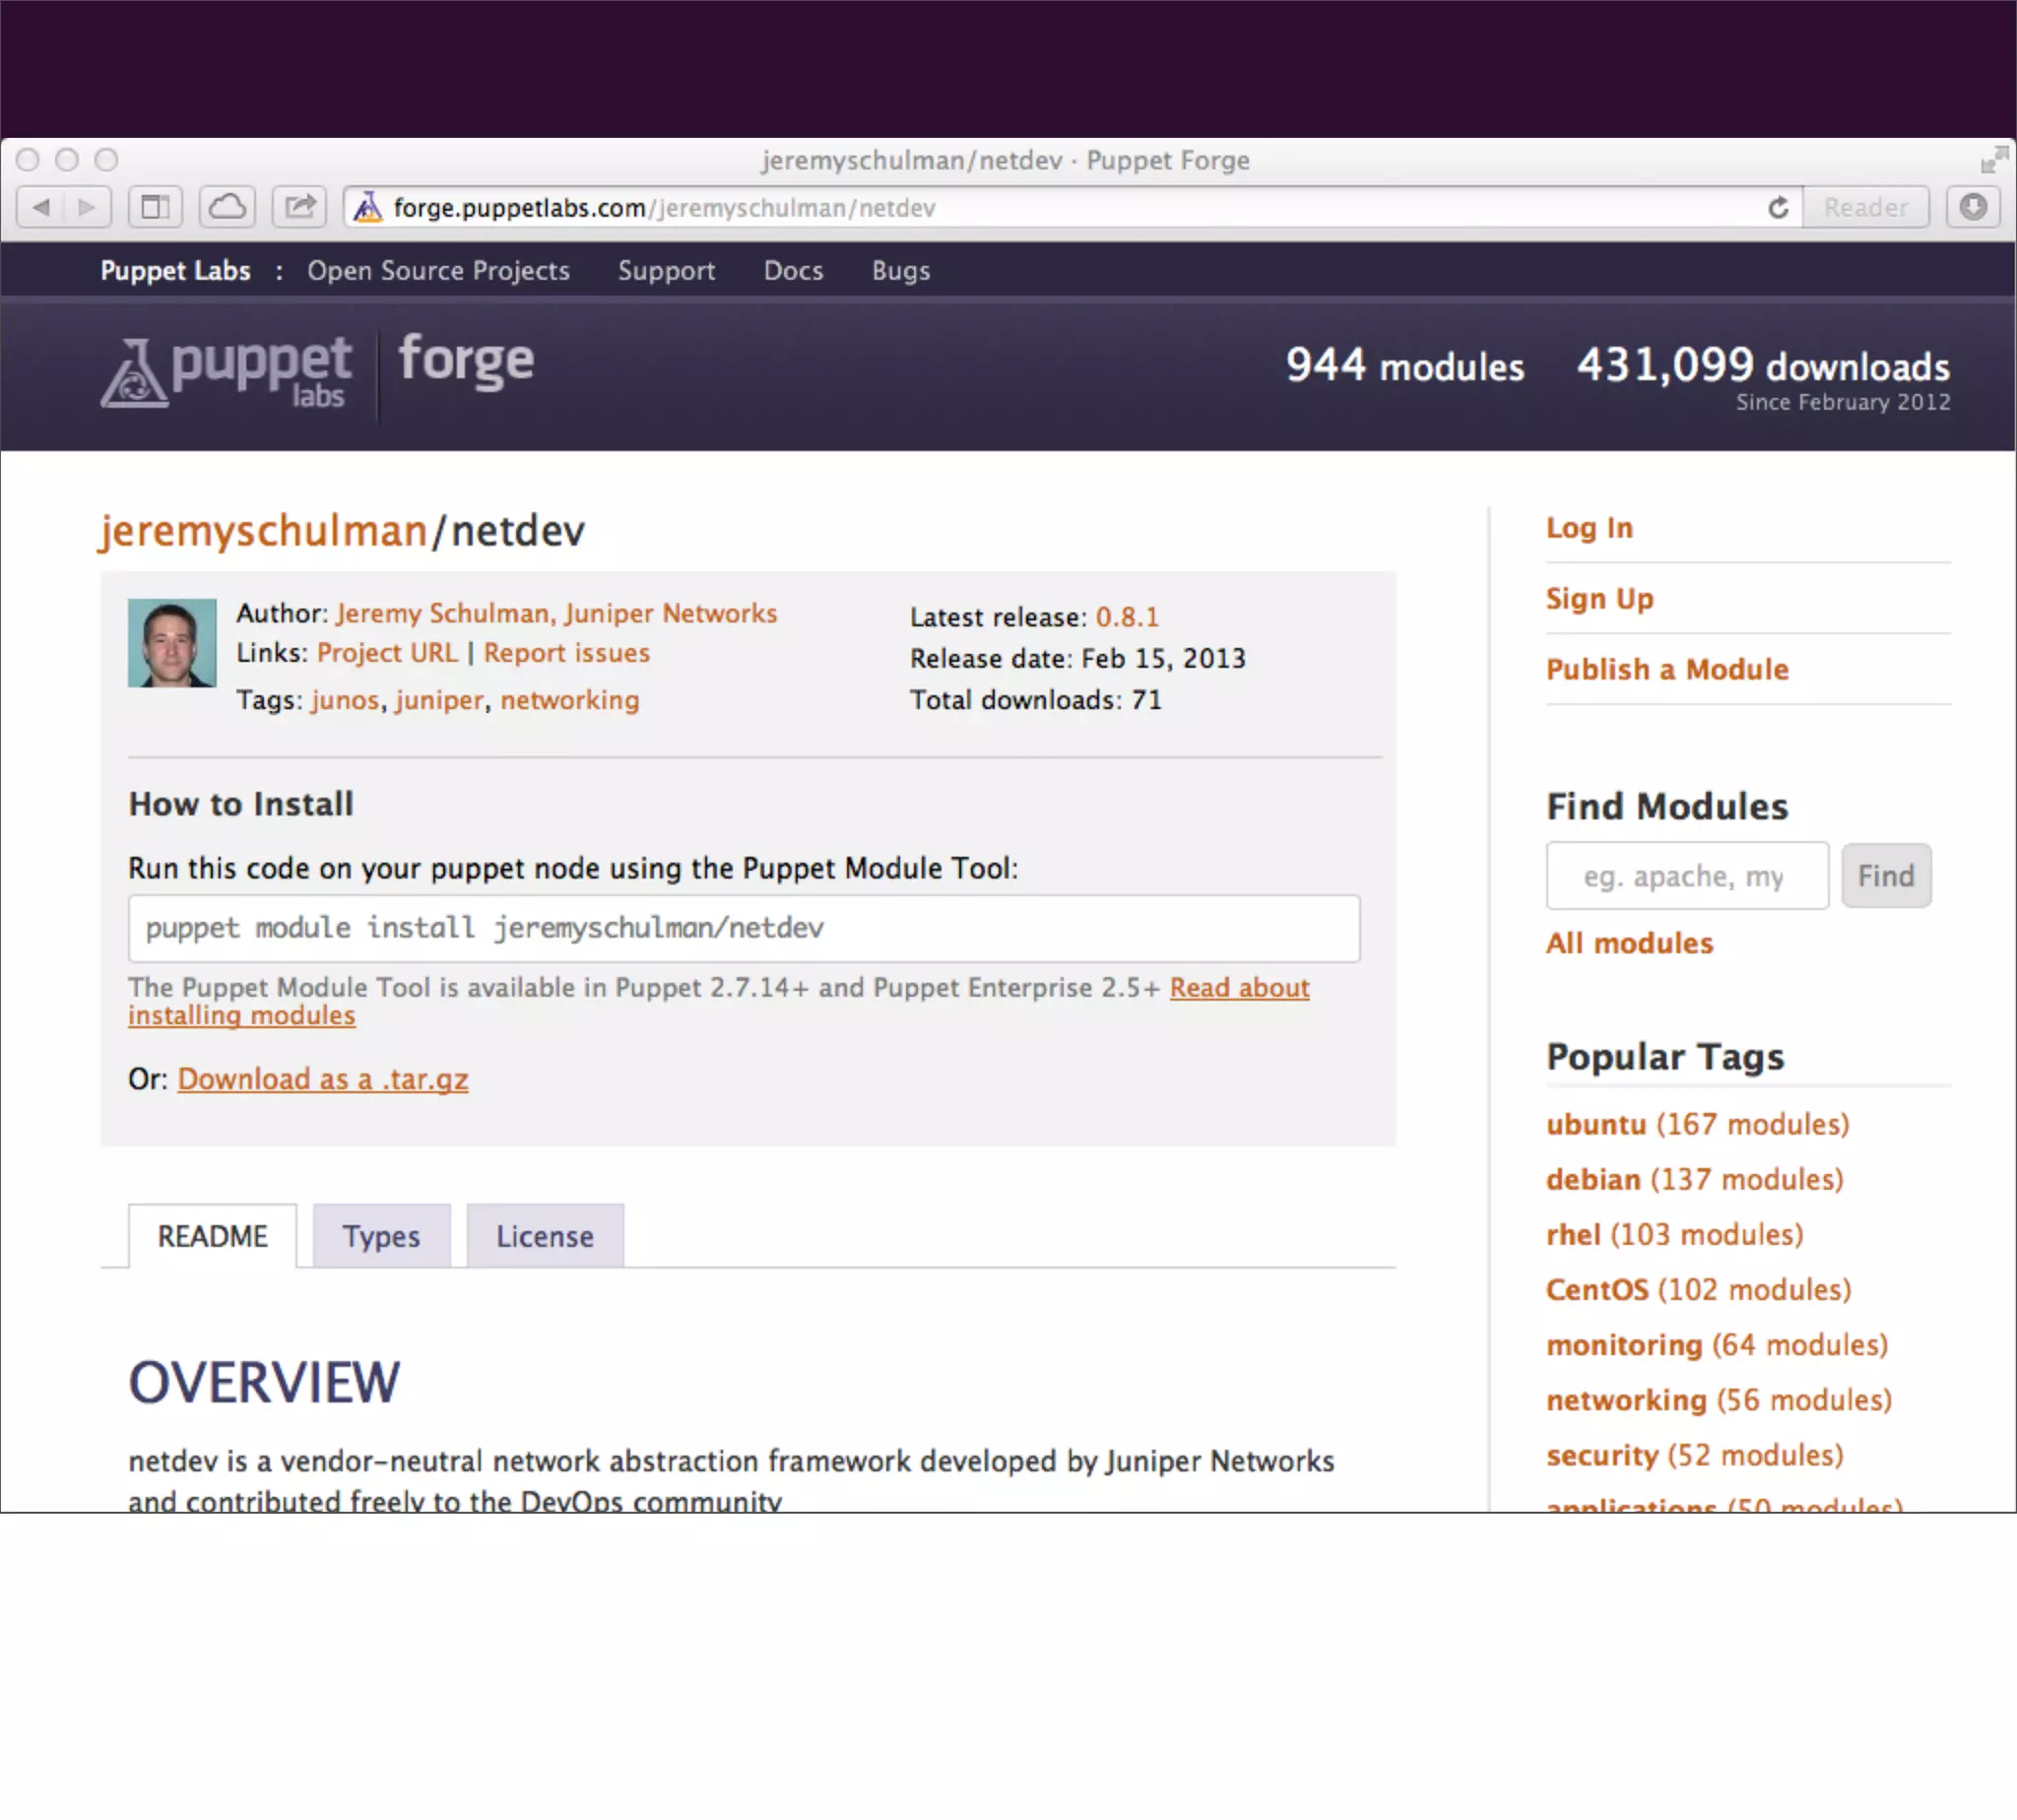Click the share page icon

pyautogui.click(x=299, y=207)
